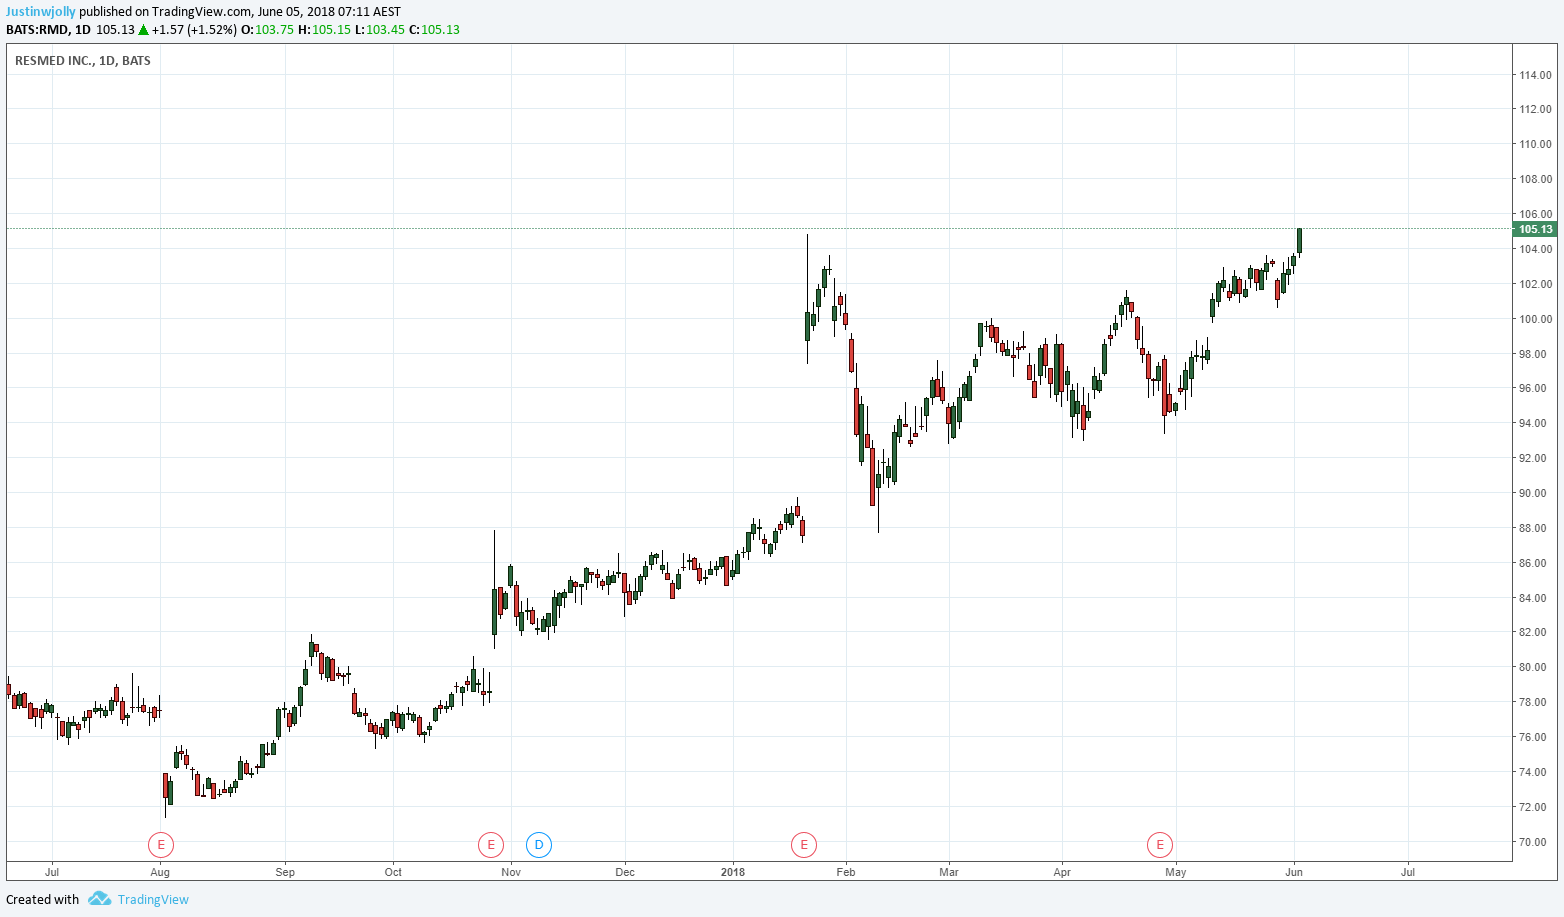The image size is (1564, 917).
Task: Click the 105.13 current price label
Action: pos(1535,229)
